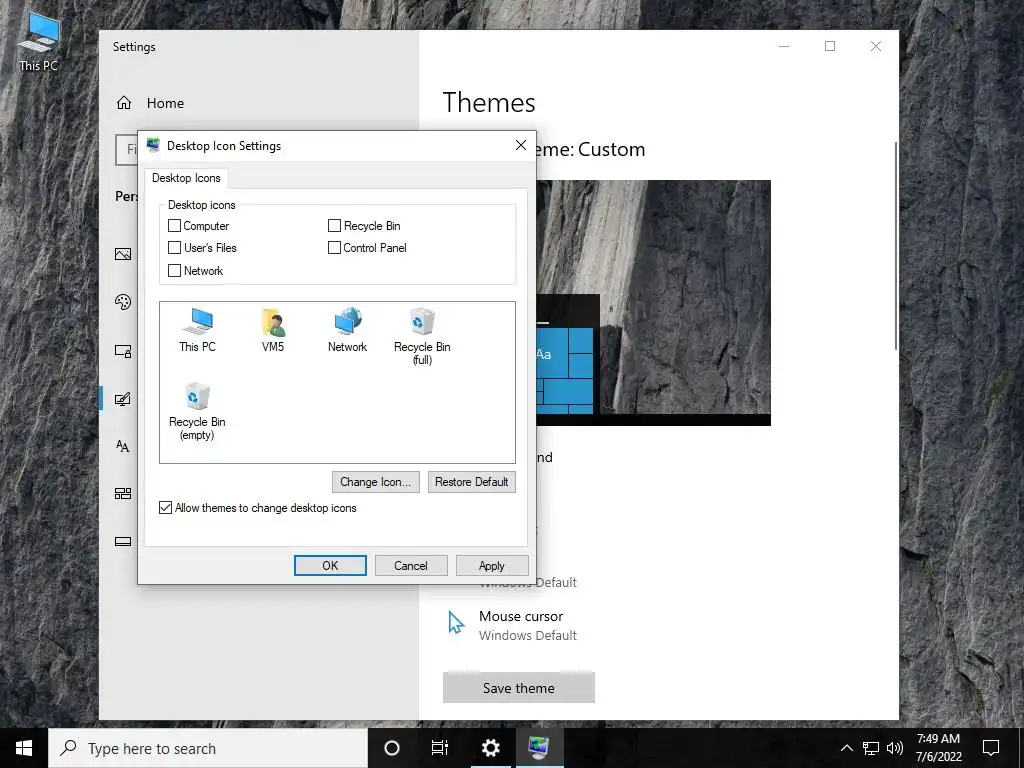Screen dimensions: 1024x768
Task: Enable the Computer desktop icon checkbox
Action: 174,225
